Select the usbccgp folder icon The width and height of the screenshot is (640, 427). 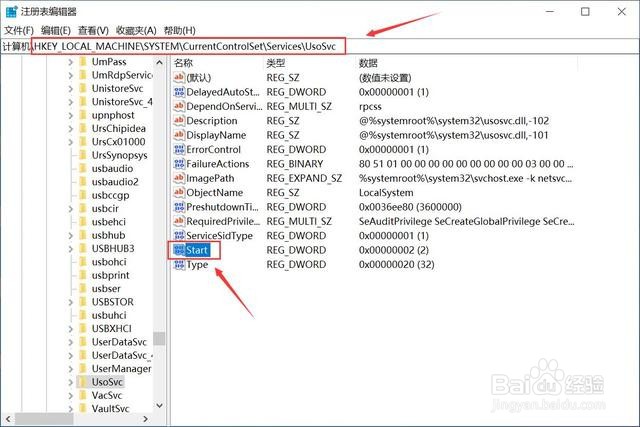pos(83,195)
